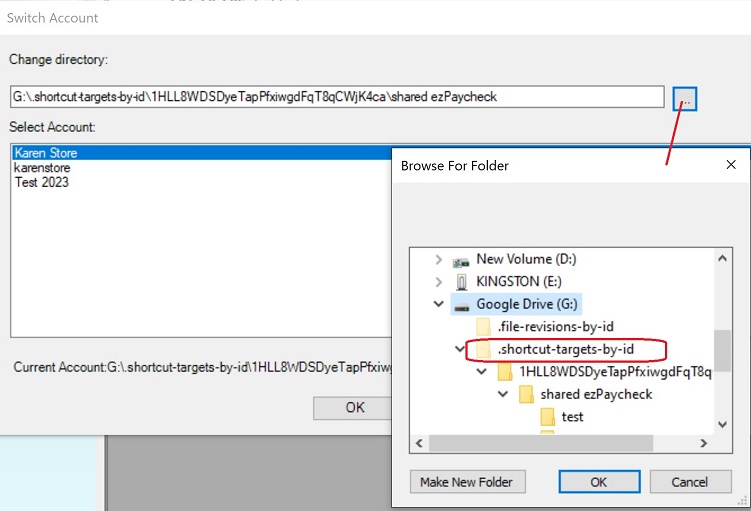Image resolution: width=751 pixels, height=511 pixels.
Task: Click the KINGSTON (E:) USB drive icon
Action: pos(461,282)
